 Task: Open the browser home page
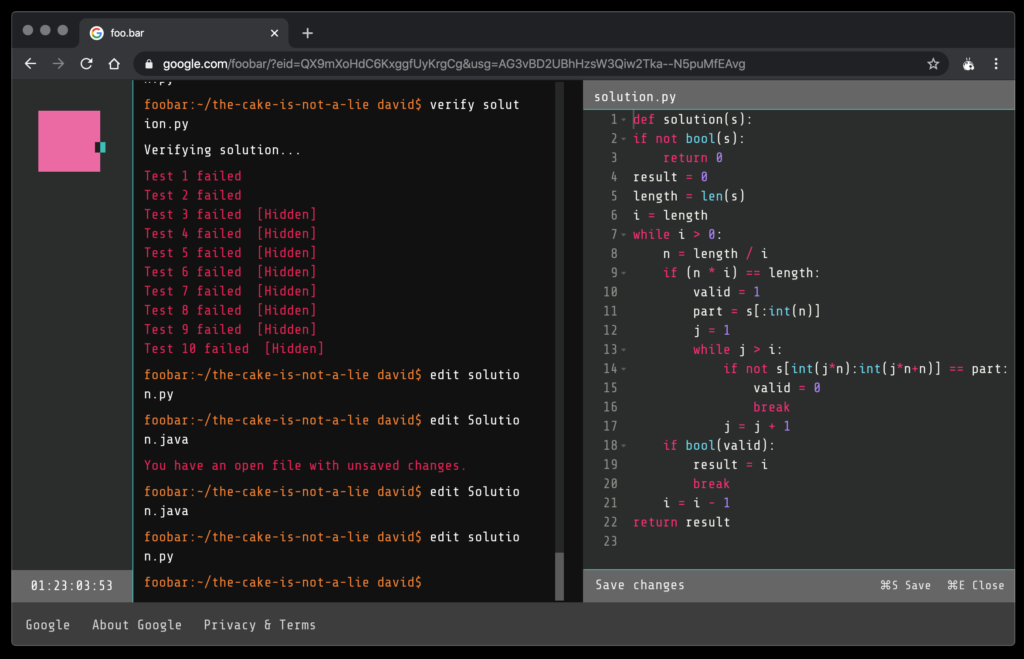[x=114, y=64]
